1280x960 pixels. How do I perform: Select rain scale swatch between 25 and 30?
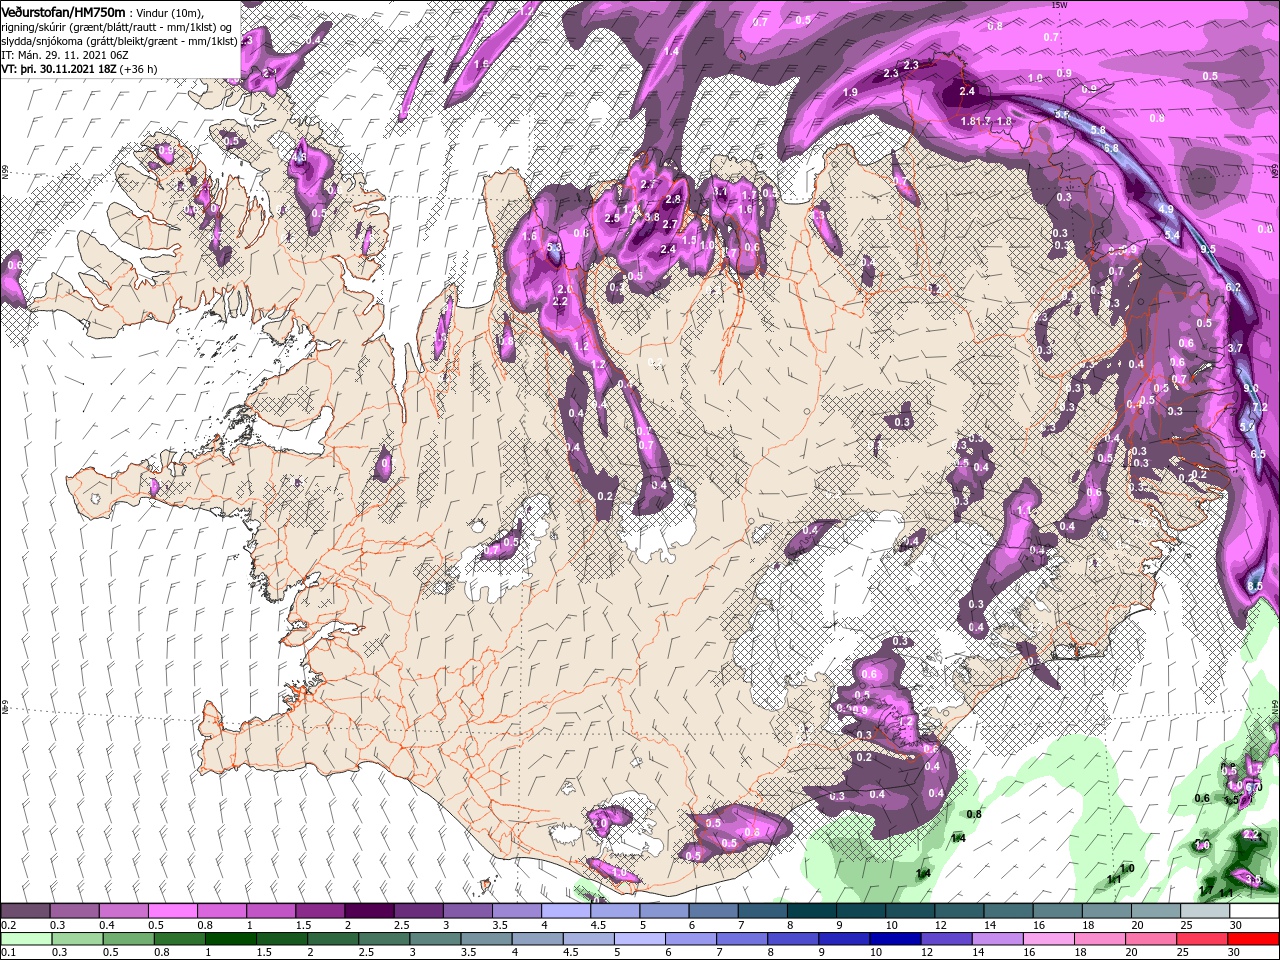tap(1203, 939)
